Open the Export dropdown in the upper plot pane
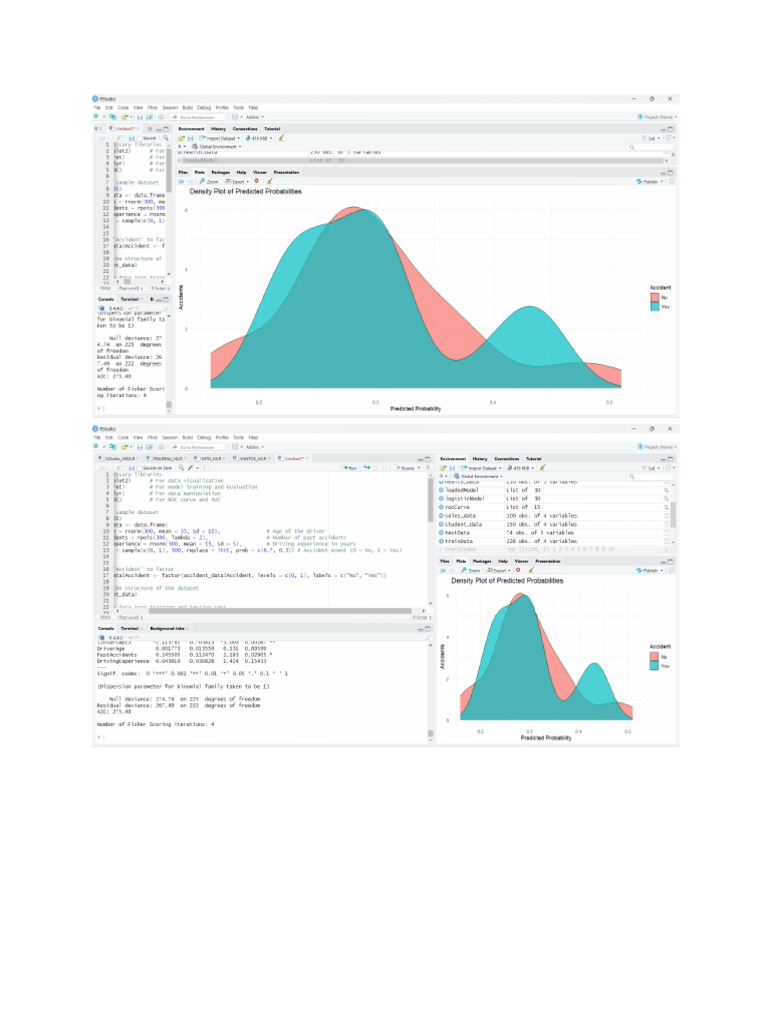Image resolution: width=768 pixels, height=1024 pixels. tap(236, 182)
